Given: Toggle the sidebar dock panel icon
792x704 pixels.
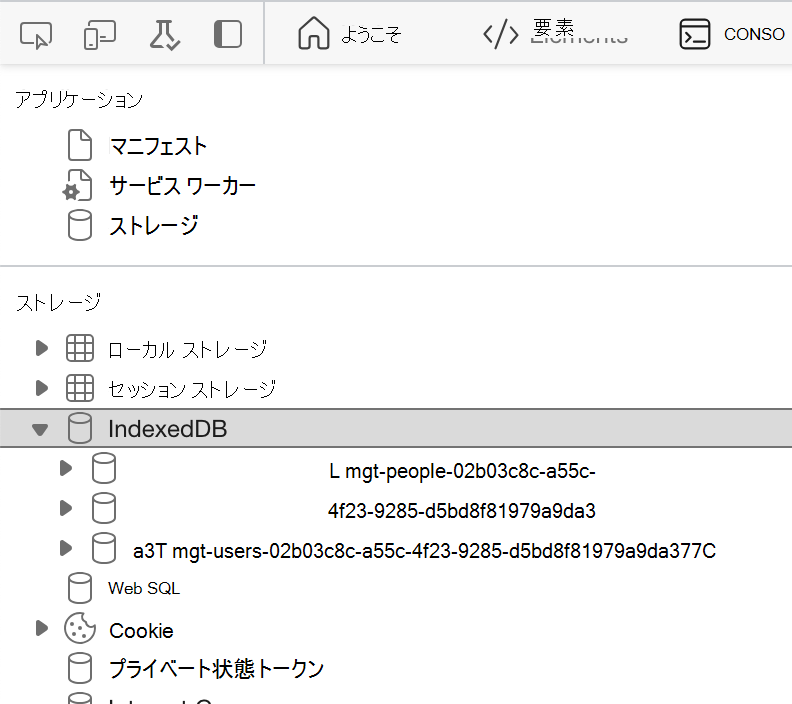Looking at the screenshot, I should (228, 34).
